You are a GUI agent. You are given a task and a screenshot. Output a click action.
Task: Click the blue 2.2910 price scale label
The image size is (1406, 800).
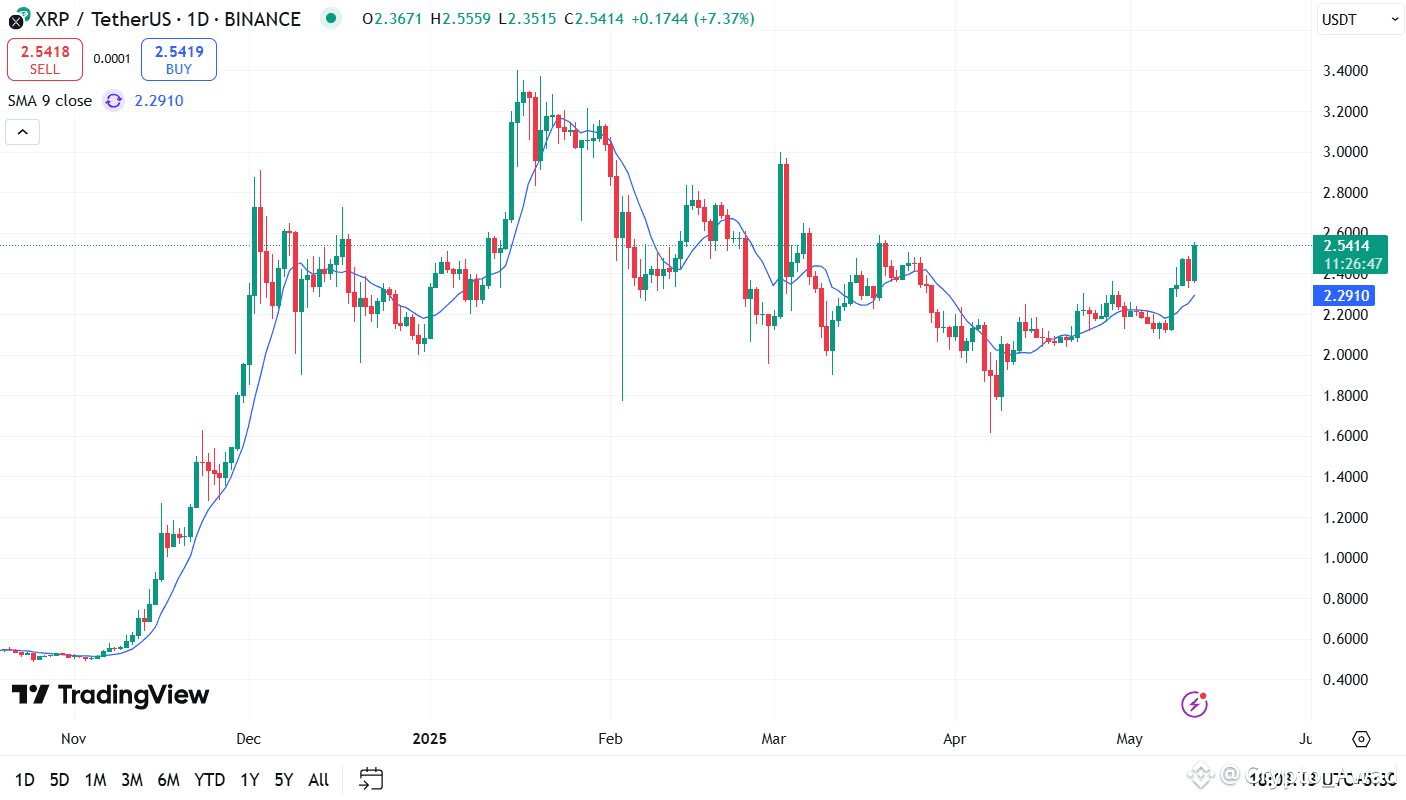pyautogui.click(x=1344, y=294)
